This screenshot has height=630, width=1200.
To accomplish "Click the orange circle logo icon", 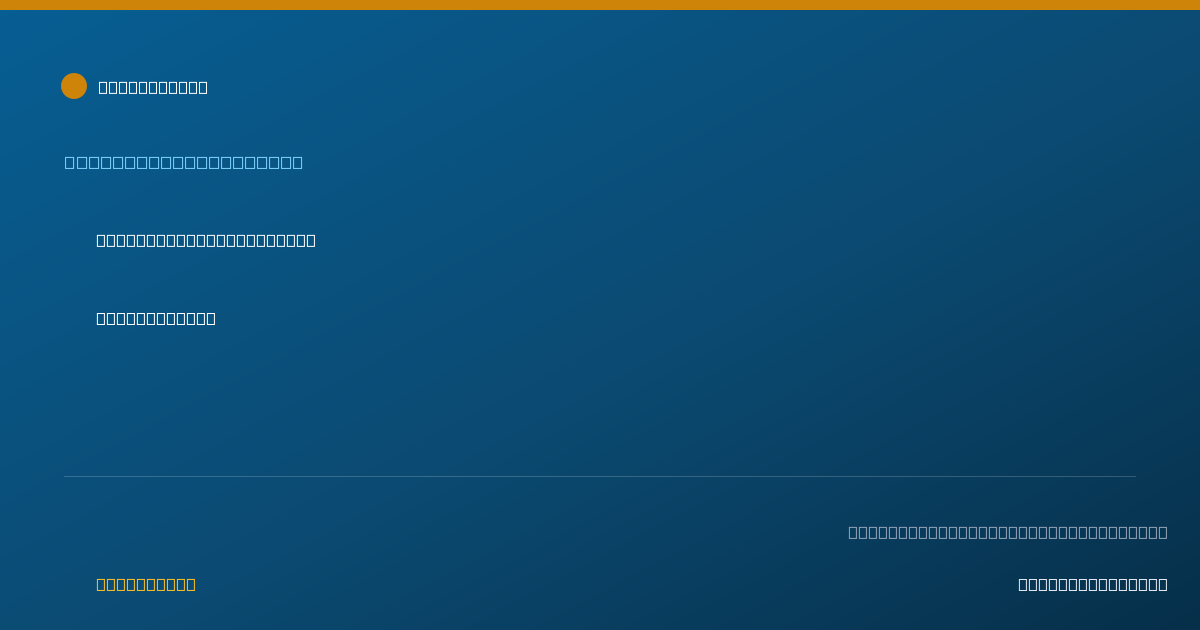I will [74, 86].
